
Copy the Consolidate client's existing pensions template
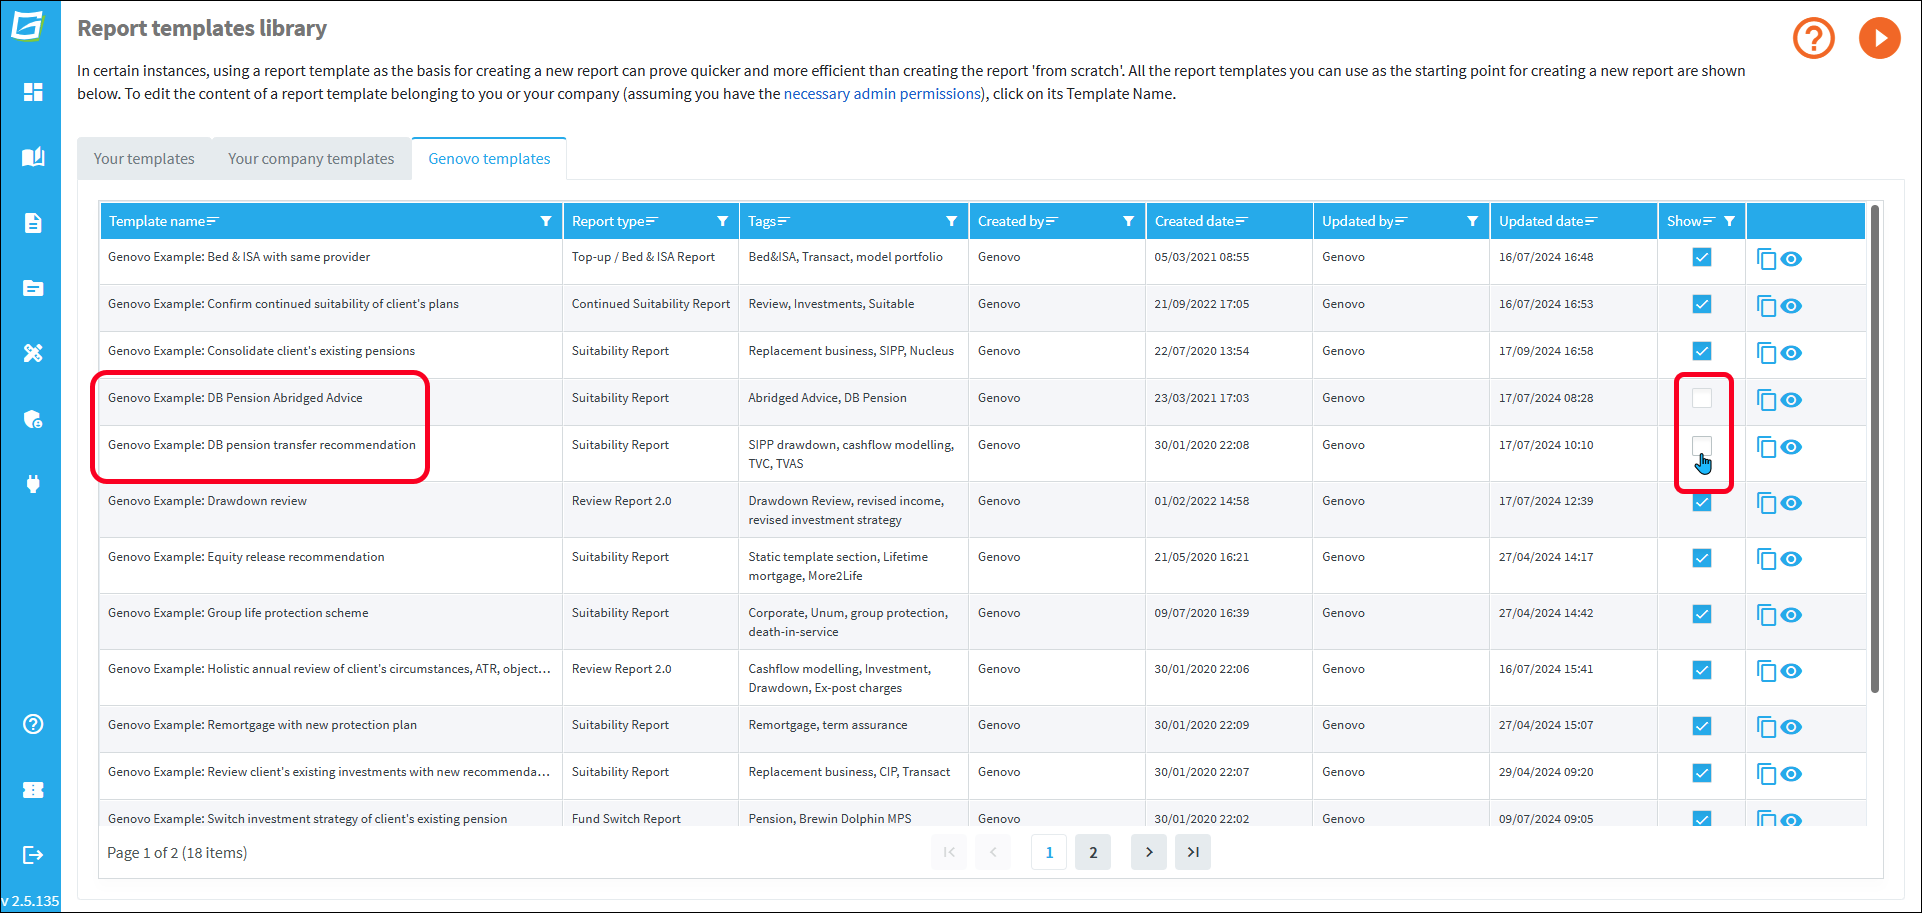tap(1766, 353)
